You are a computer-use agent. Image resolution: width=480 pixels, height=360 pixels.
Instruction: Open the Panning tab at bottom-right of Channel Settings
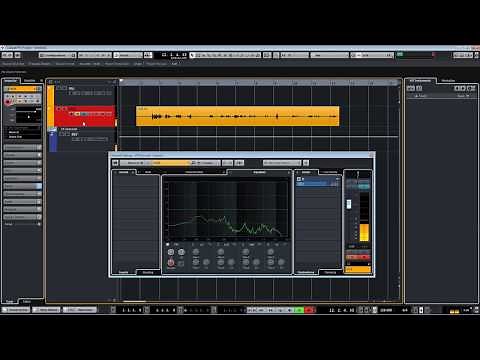(x=330, y=272)
